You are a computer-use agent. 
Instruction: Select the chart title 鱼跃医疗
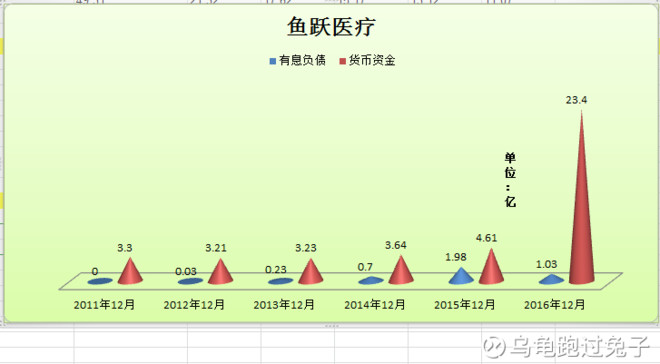(331, 27)
